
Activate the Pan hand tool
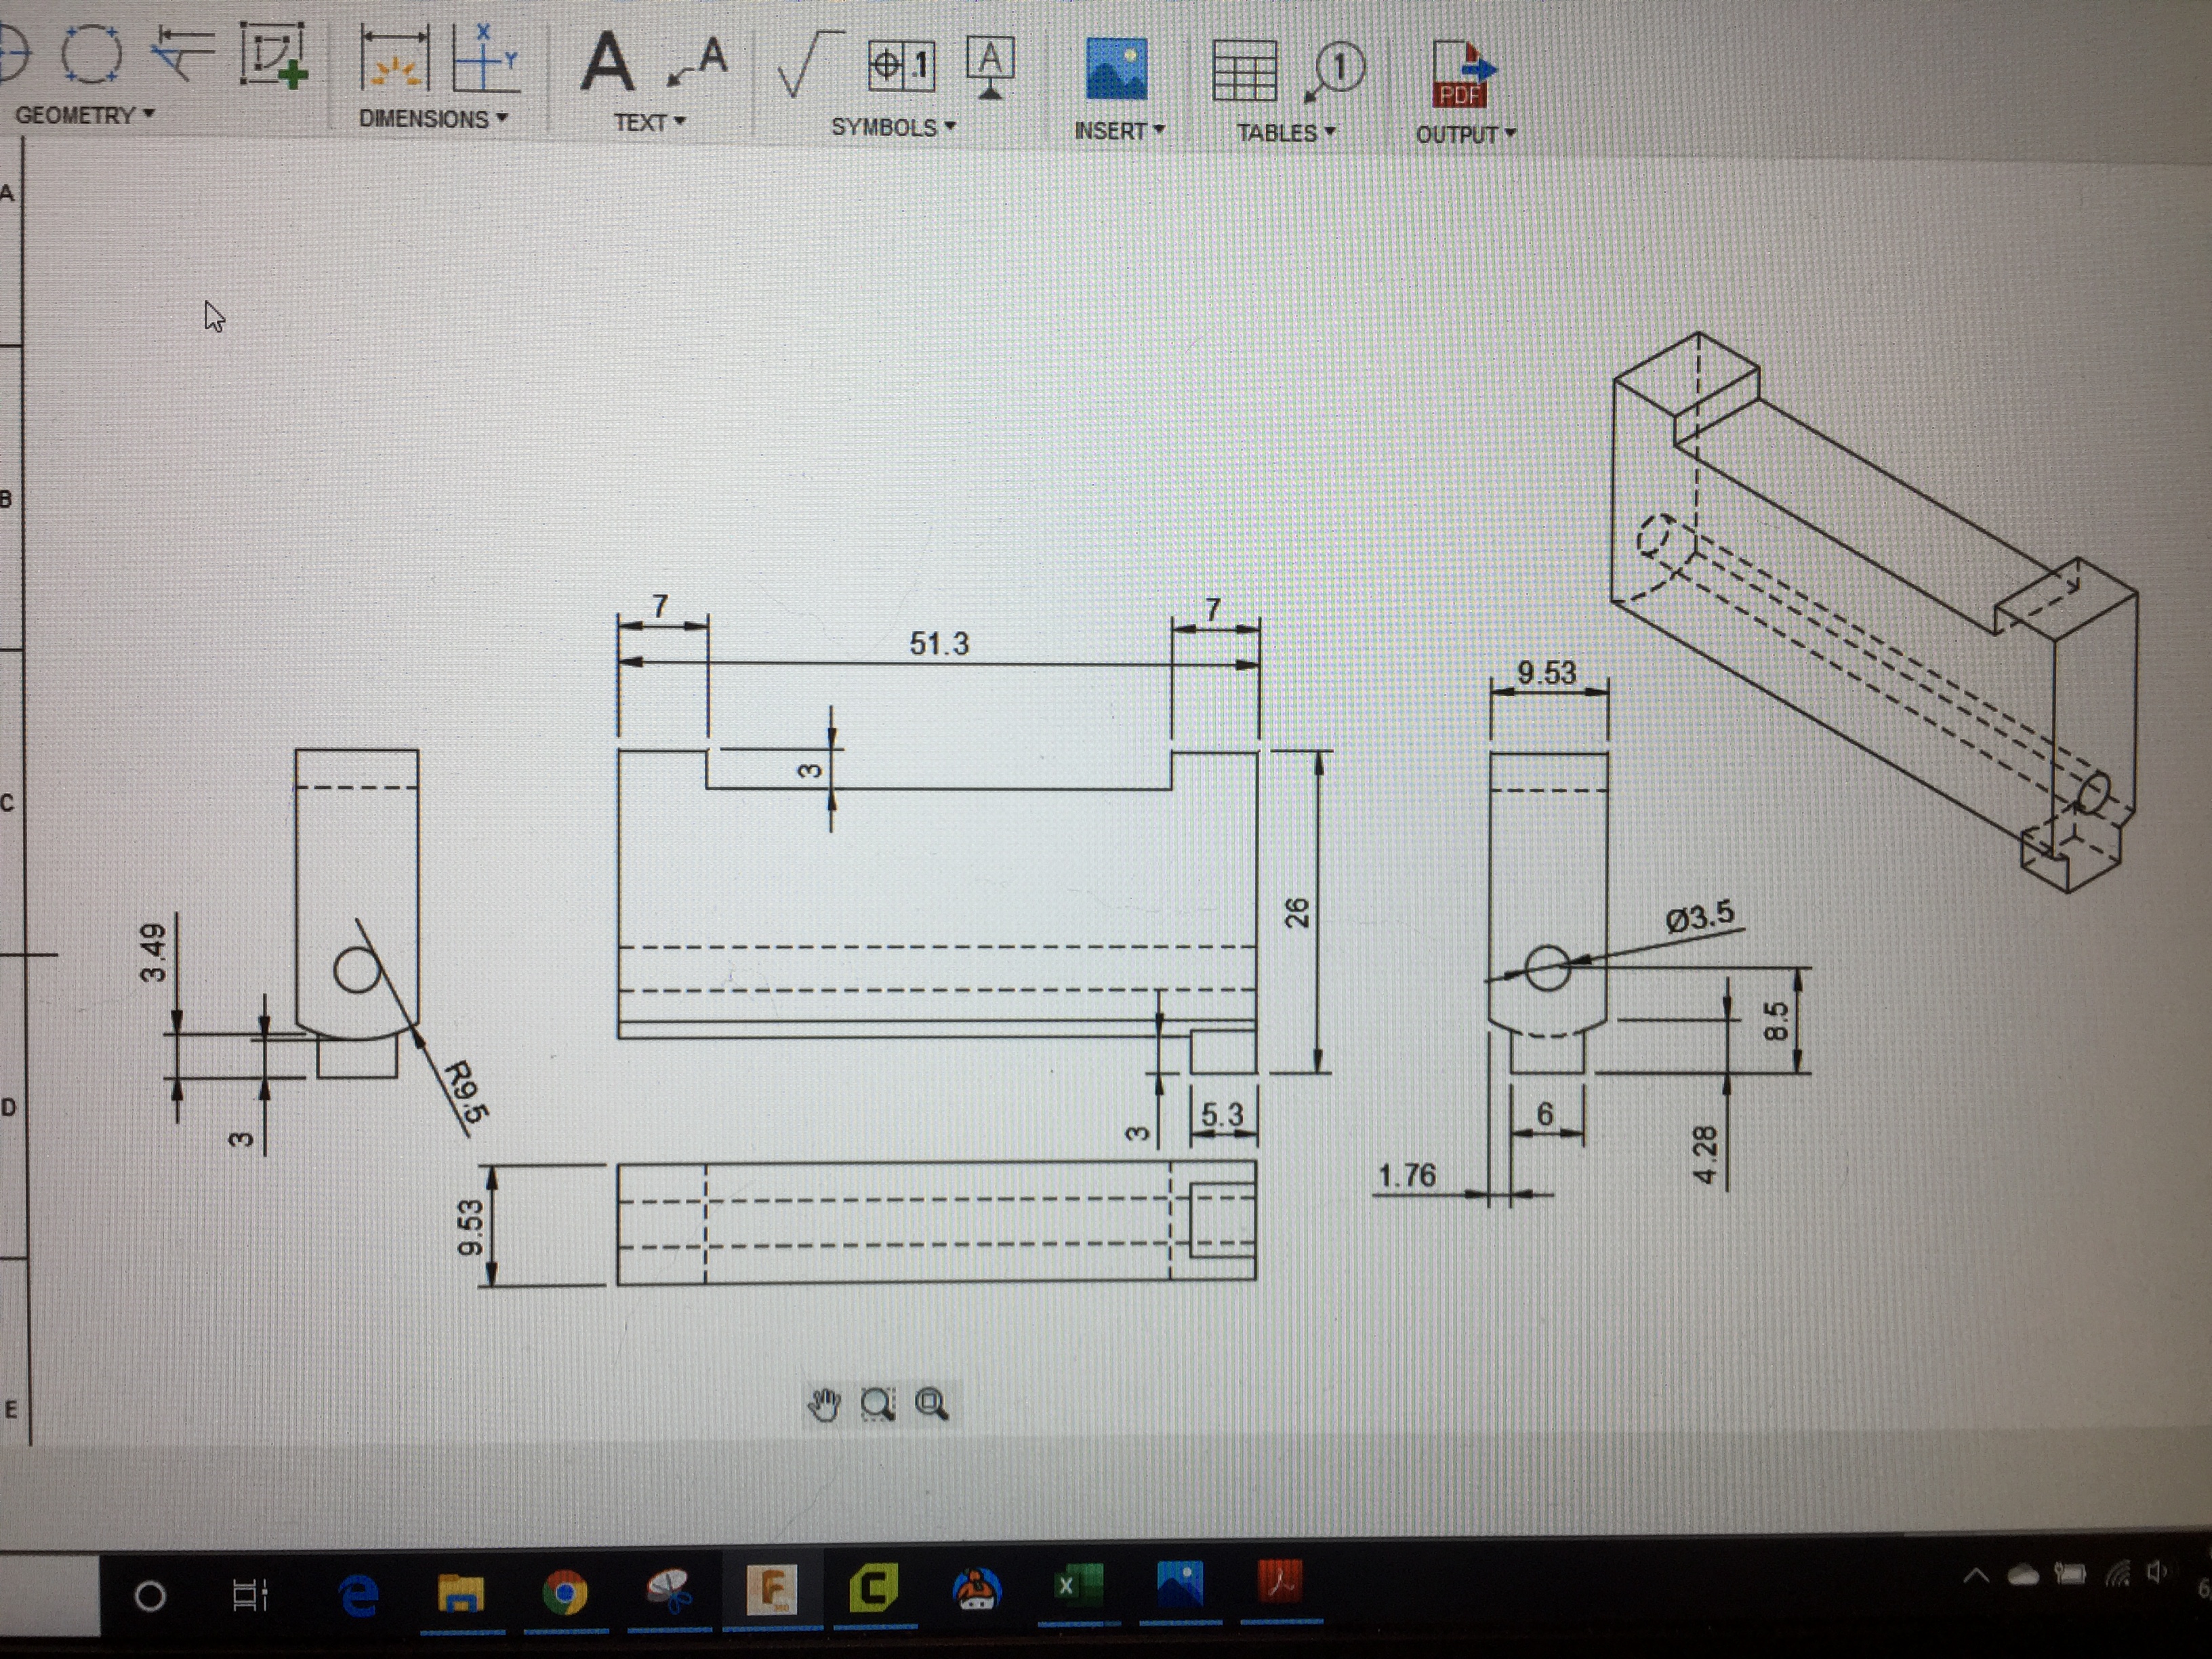[x=824, y=1404]
